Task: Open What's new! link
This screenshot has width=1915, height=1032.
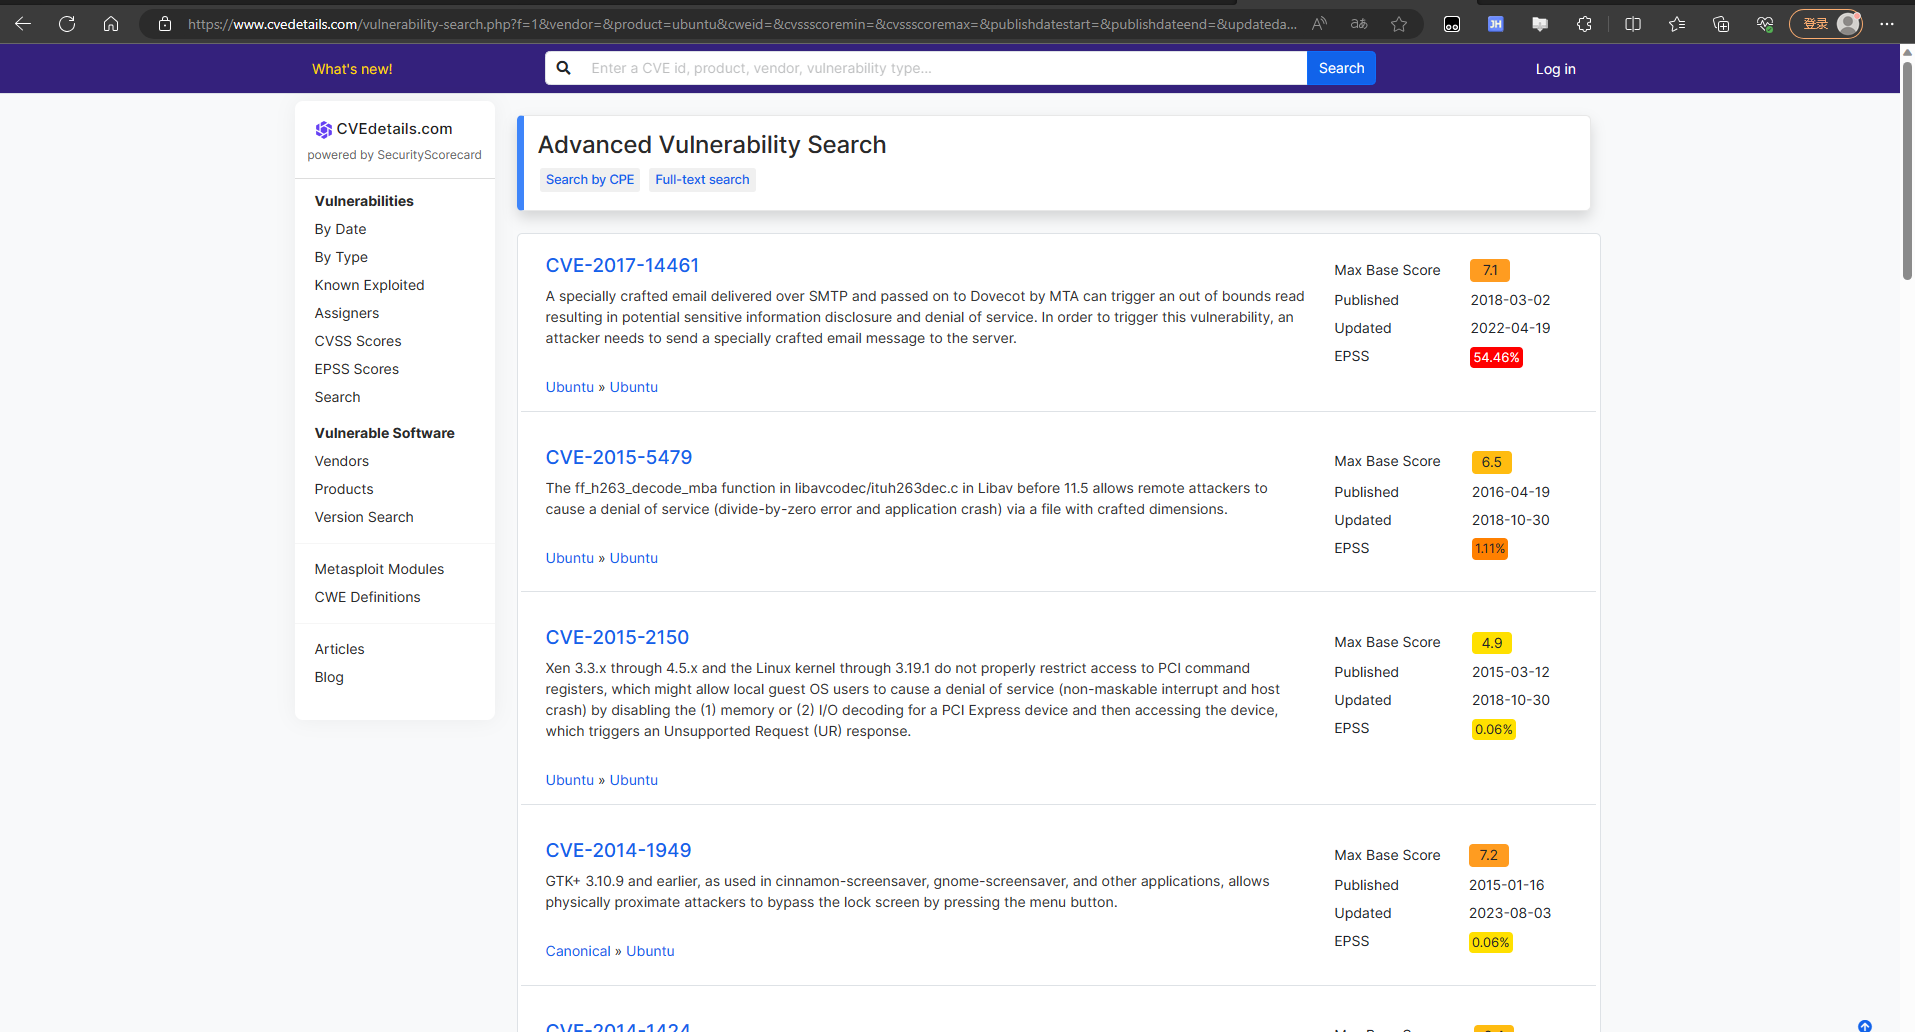Action: [352, 69]
